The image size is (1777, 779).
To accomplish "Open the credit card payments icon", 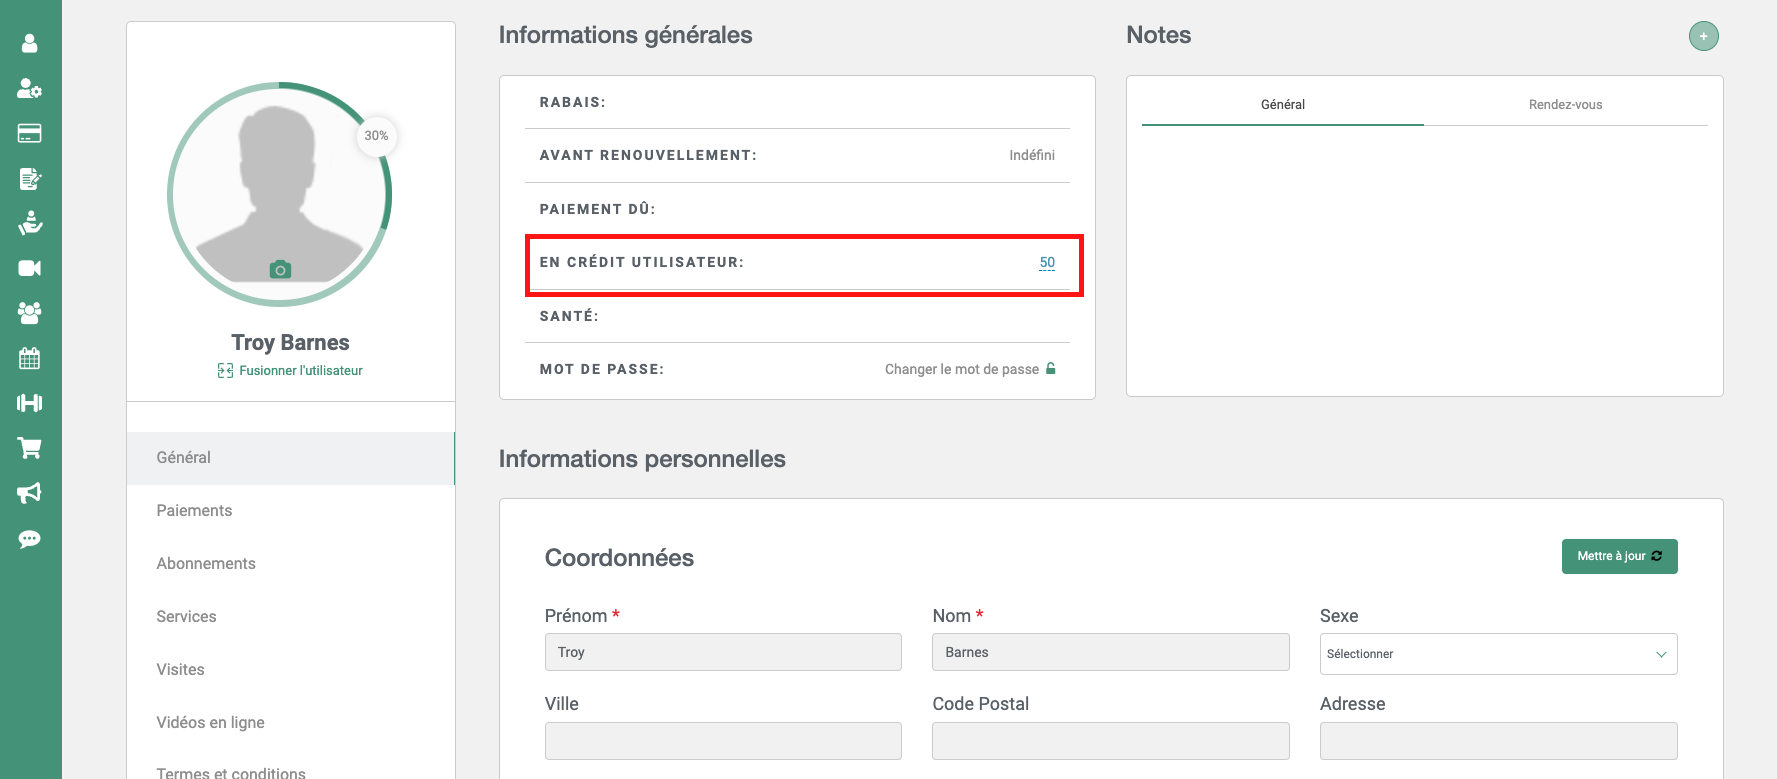I will pos(30,133).
